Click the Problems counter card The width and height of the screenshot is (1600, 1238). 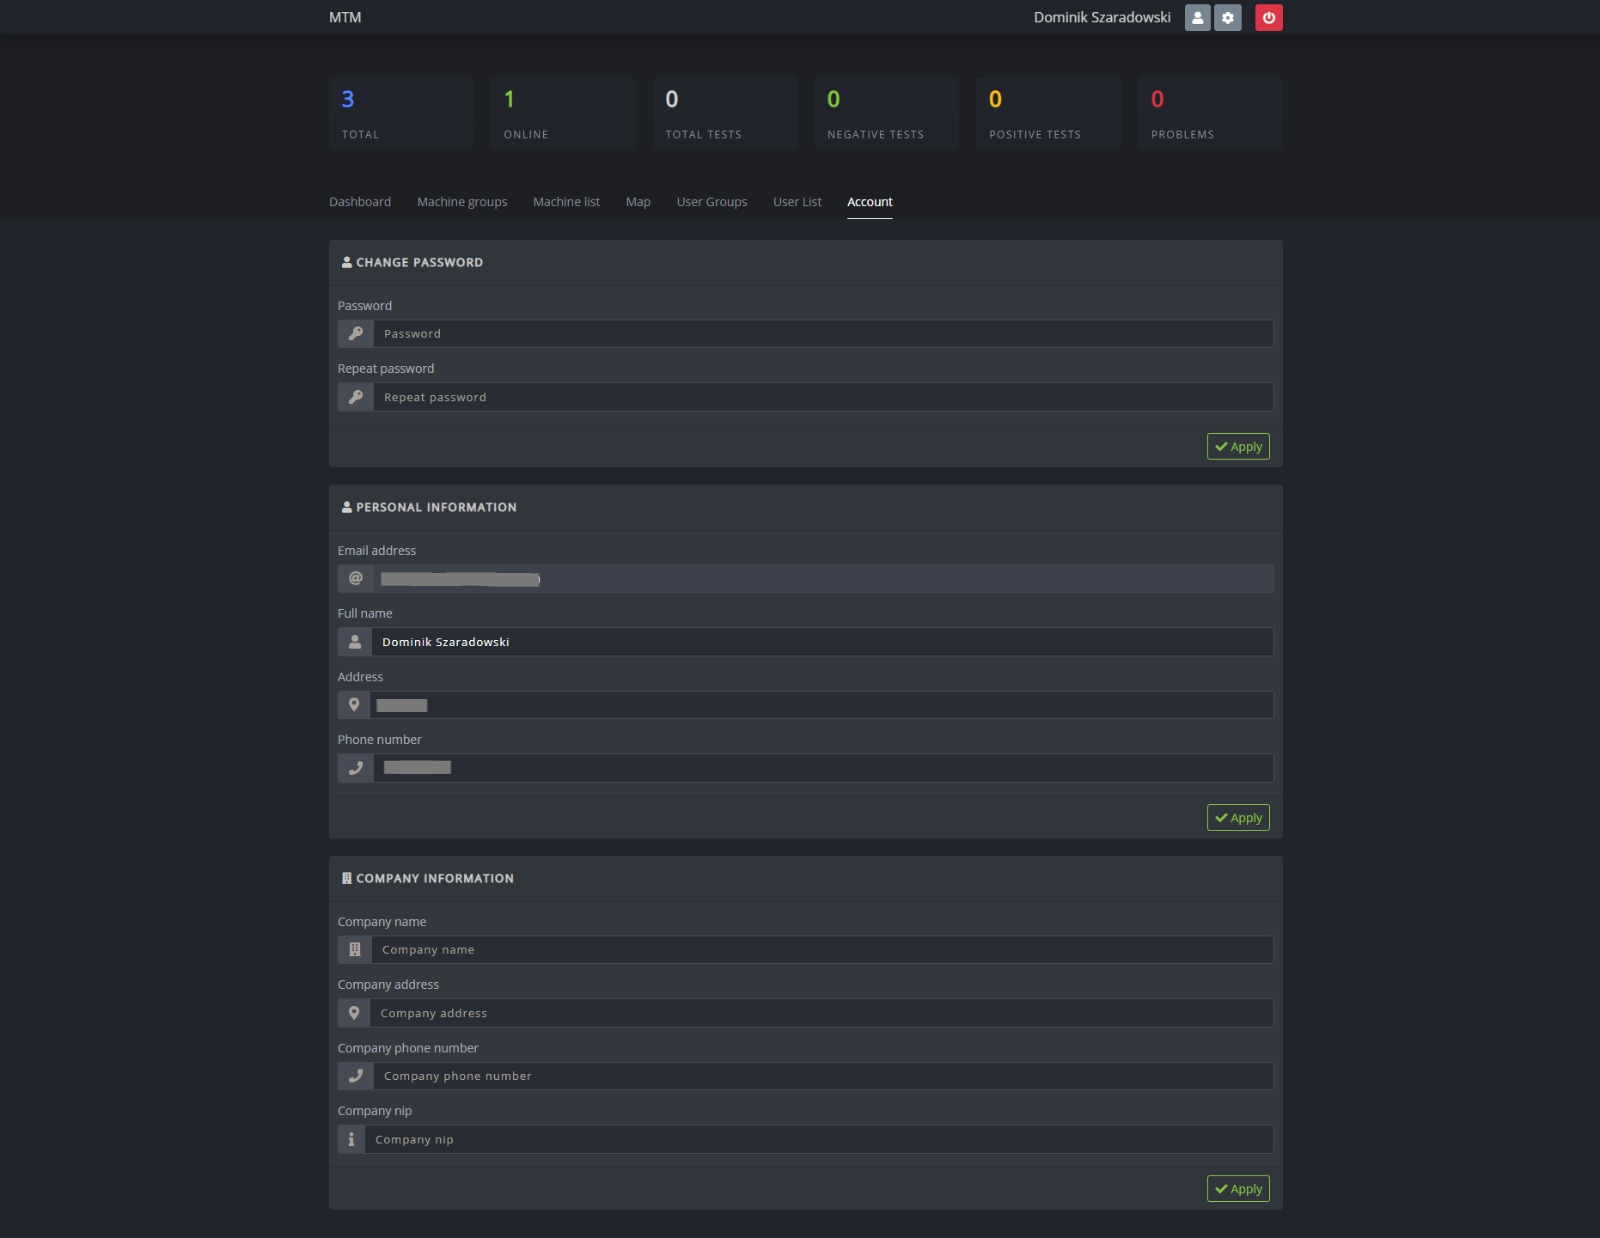pyautogui.click(x=1210, y=114)
